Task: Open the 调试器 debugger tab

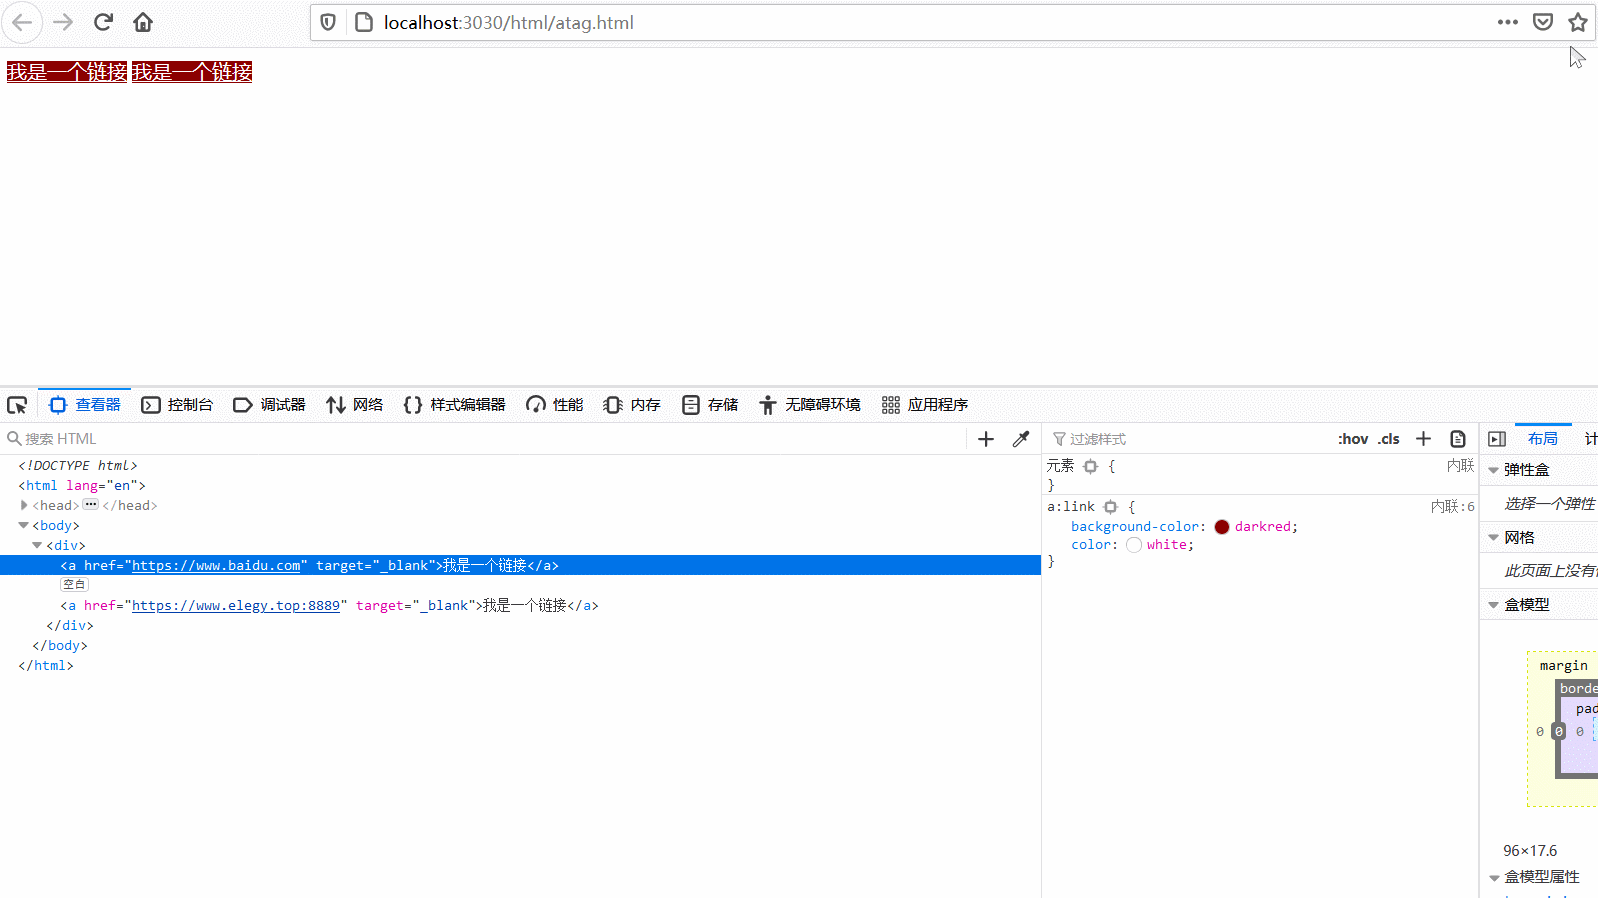Action: coord(269,405)
